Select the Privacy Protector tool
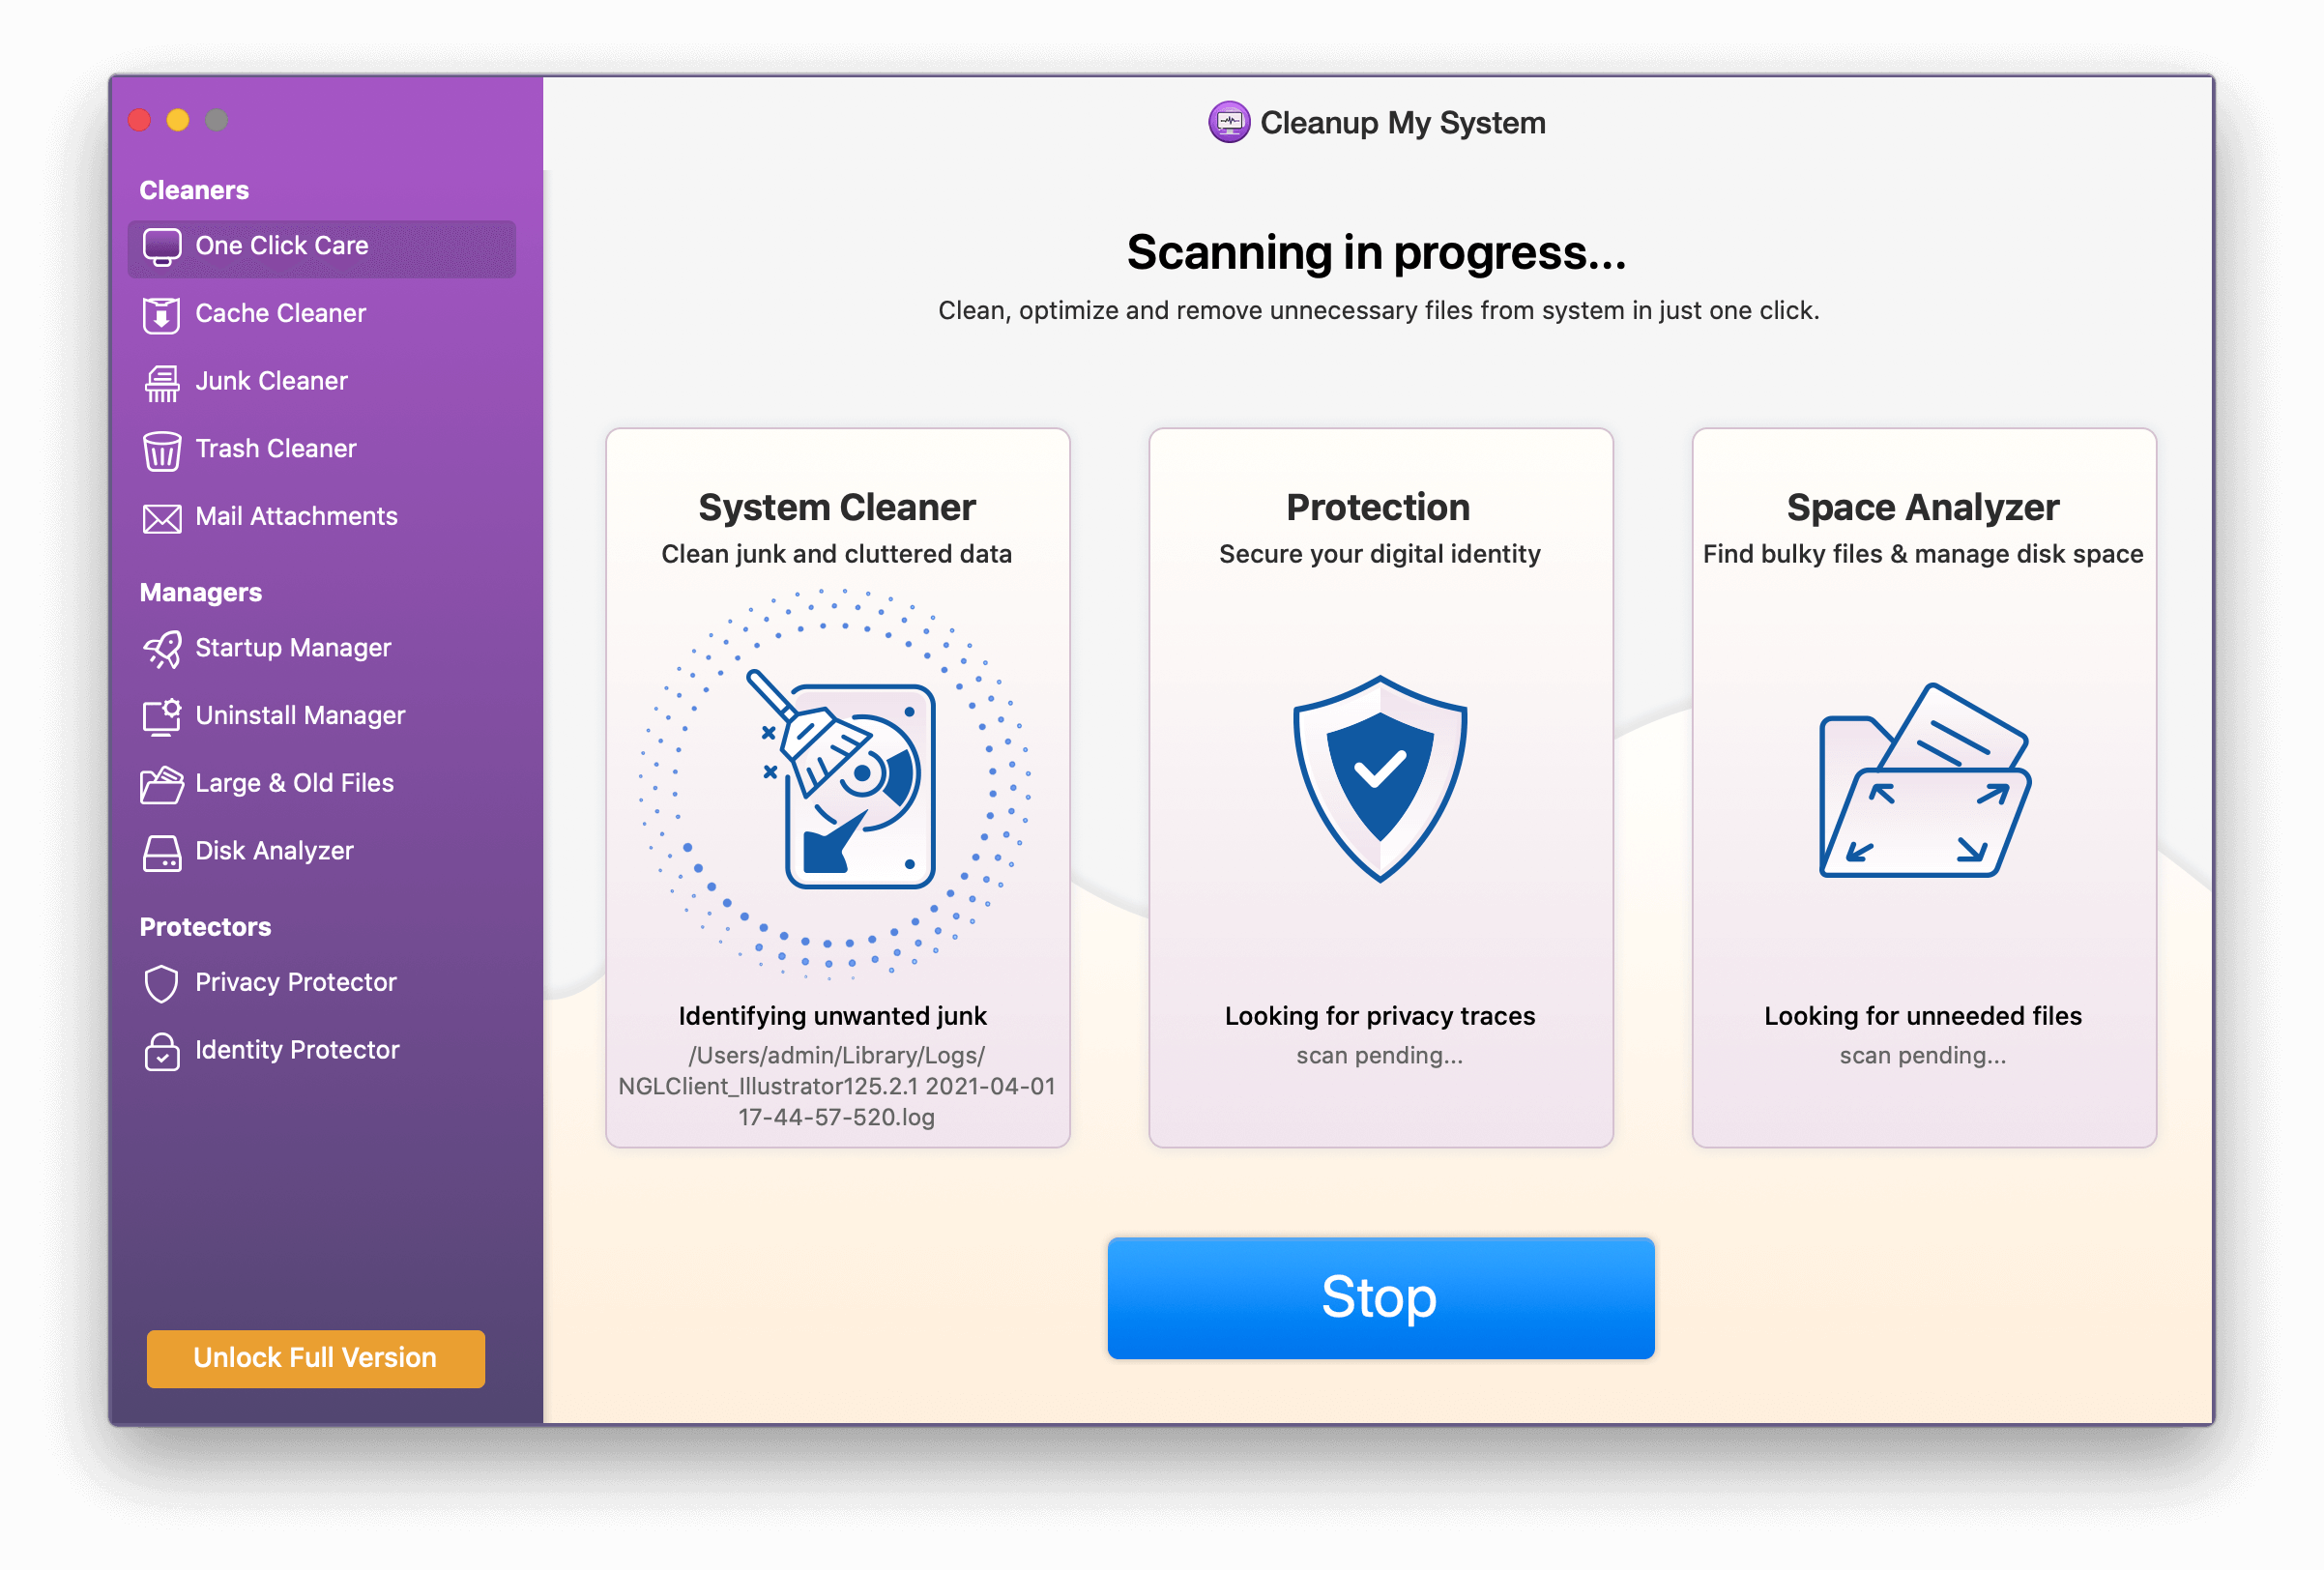This screenshot has height=1570, width=2324. [272, 981]
